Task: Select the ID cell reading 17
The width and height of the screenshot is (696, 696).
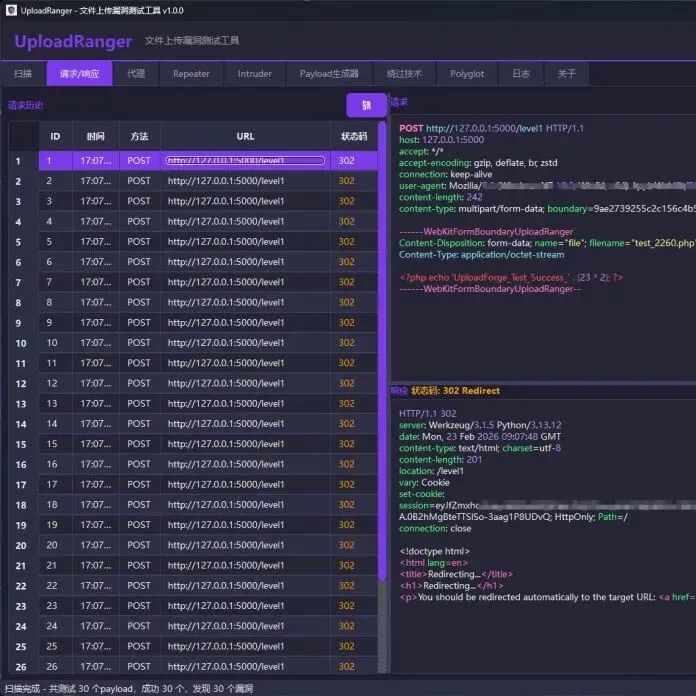Action: coord(55,485)
